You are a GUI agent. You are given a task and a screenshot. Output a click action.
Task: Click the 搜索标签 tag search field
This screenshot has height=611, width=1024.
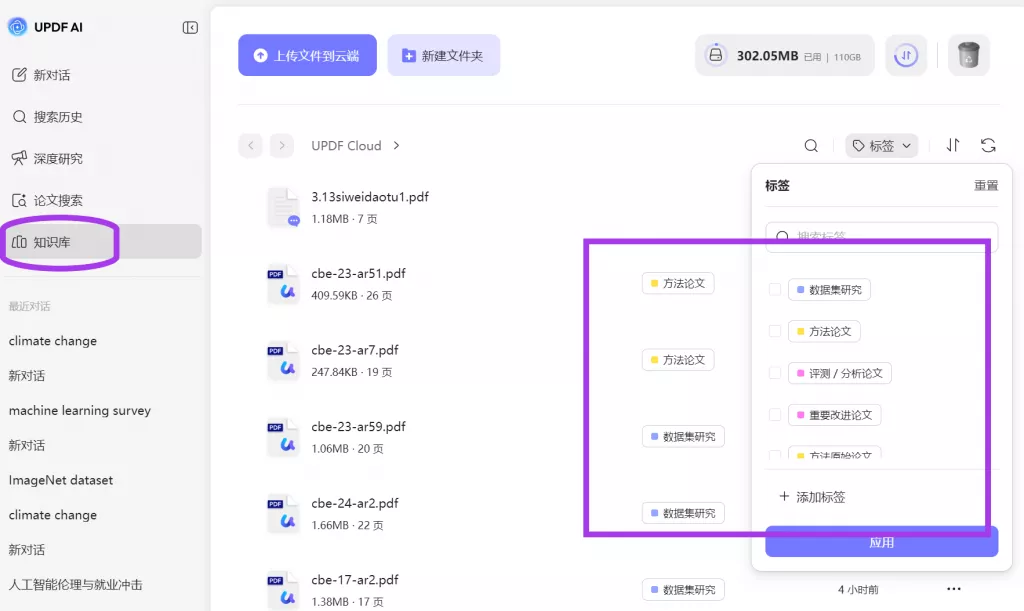tap(880, 236)
